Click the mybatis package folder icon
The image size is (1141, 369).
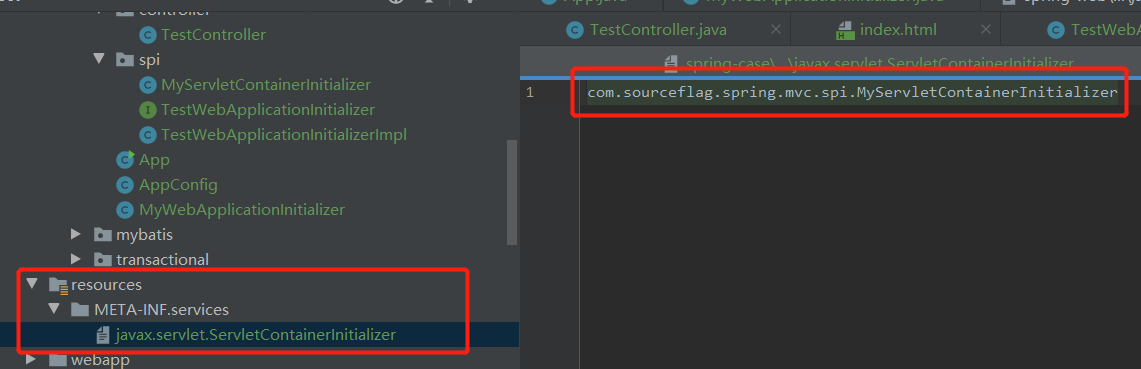(x=103, y=235)
